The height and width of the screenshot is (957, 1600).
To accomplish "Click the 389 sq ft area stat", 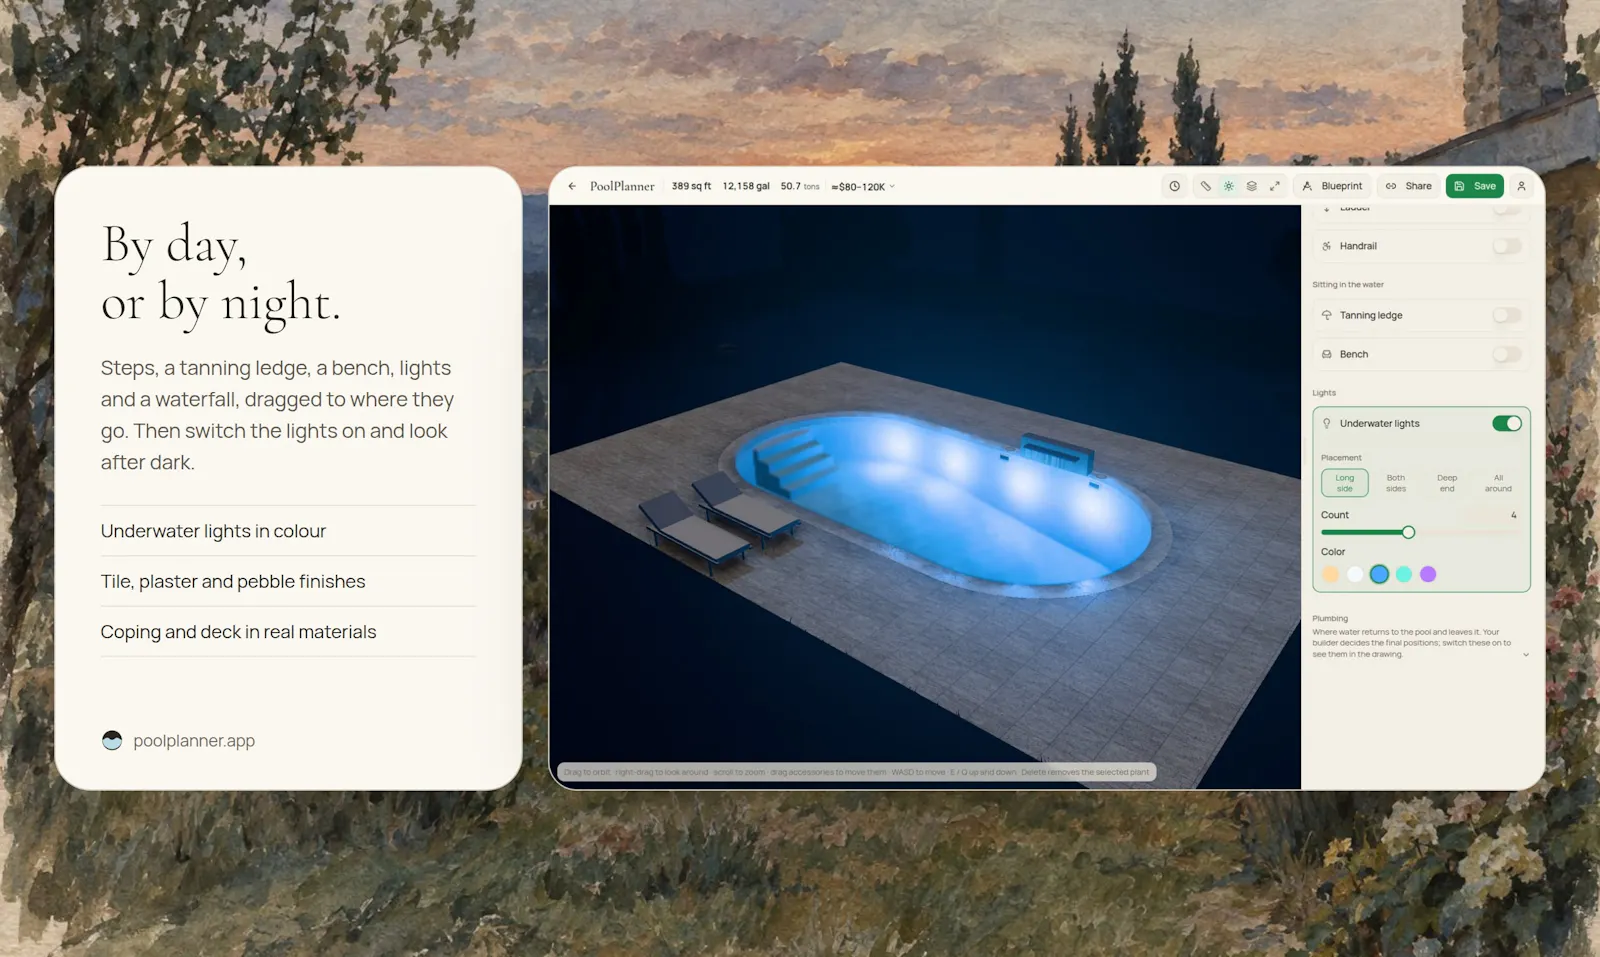I will [691, 186].
